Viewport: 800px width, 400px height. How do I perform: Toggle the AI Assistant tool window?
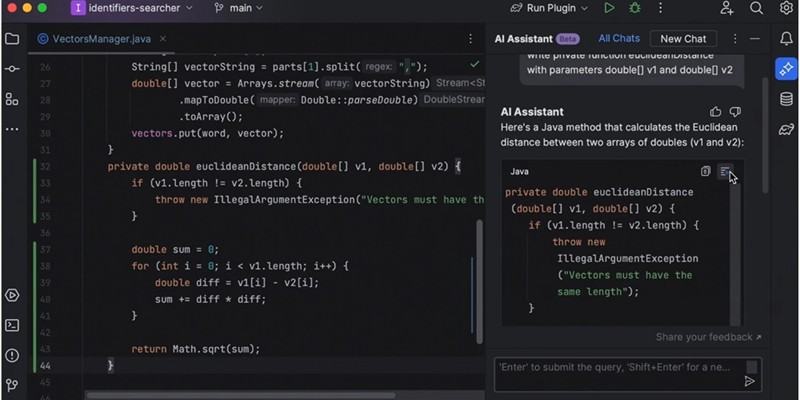pyautogui.click(x=785, y=69)
